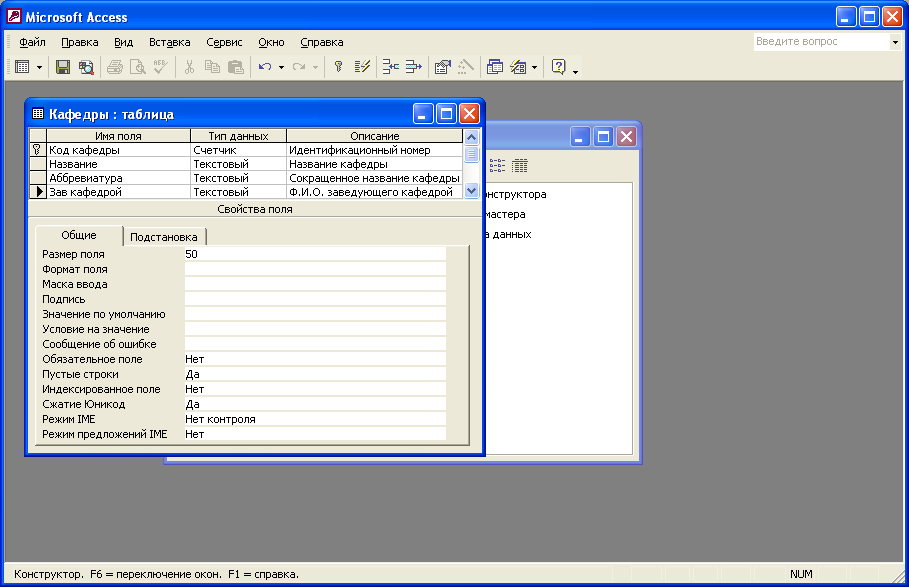Screen dimensions: 909x587
Task: Click the Print toolbar icon
Action: [x=115, y=67]
